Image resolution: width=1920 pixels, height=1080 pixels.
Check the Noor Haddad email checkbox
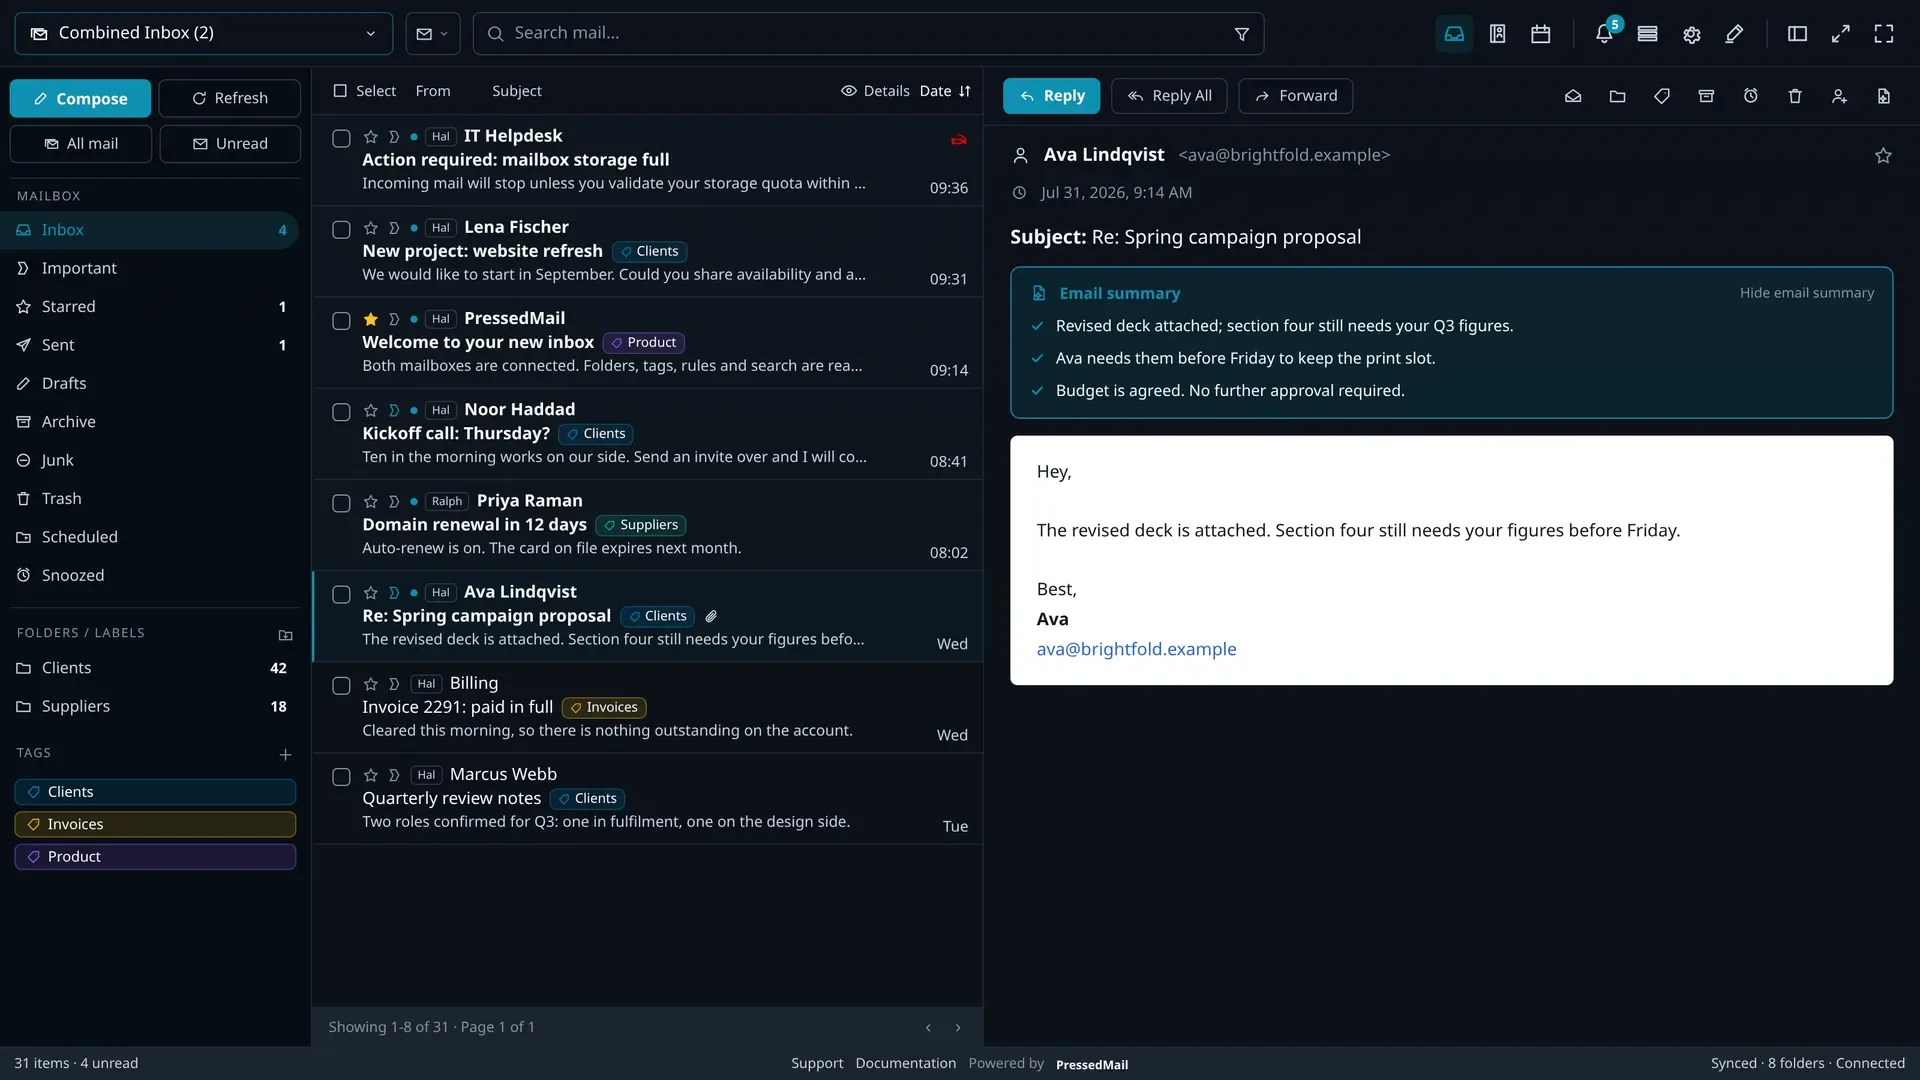tap(341, 411)
